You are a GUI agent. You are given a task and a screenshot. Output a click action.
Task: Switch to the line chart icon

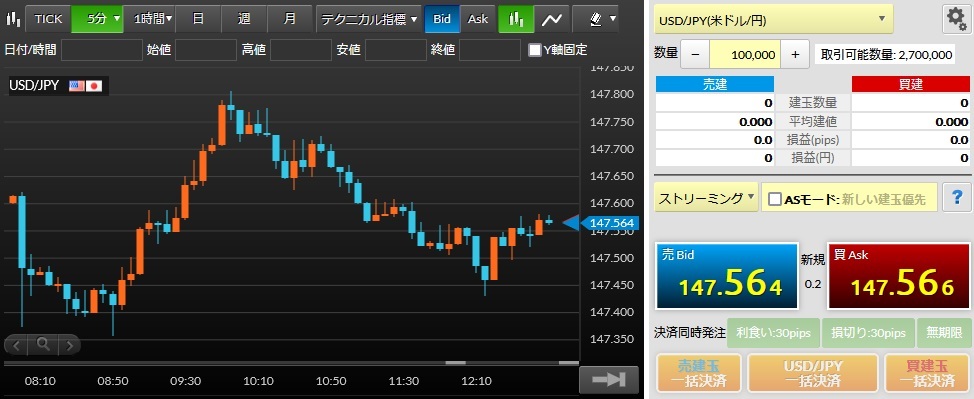[552, 19]
